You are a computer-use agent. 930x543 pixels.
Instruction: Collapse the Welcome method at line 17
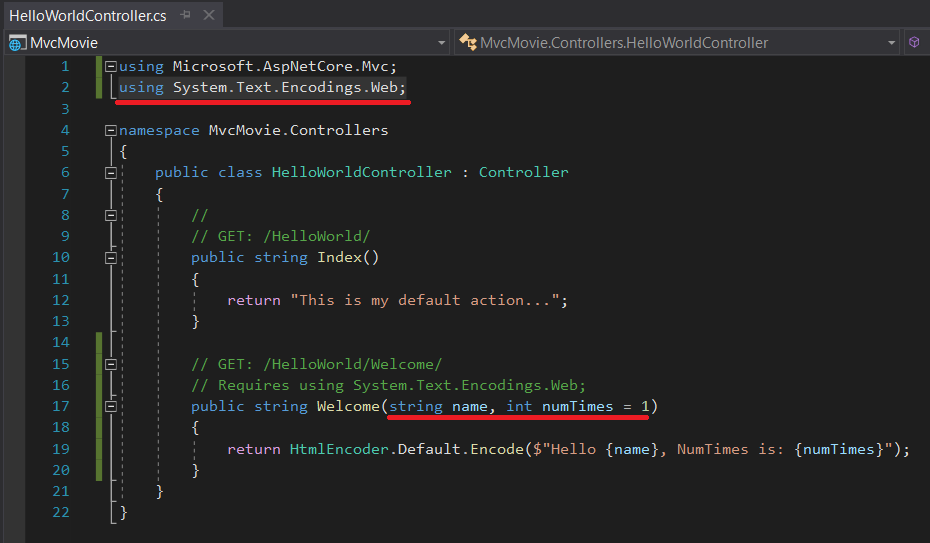point(110,407)
